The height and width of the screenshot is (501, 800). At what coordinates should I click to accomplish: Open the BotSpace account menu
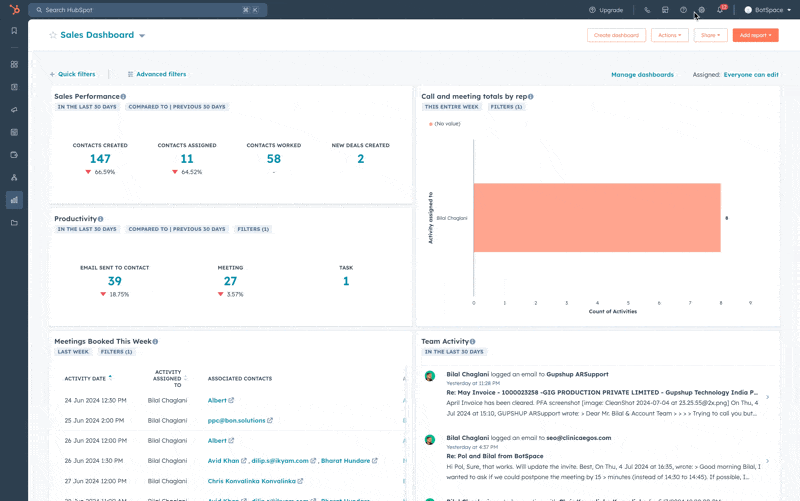coord(767,10)
